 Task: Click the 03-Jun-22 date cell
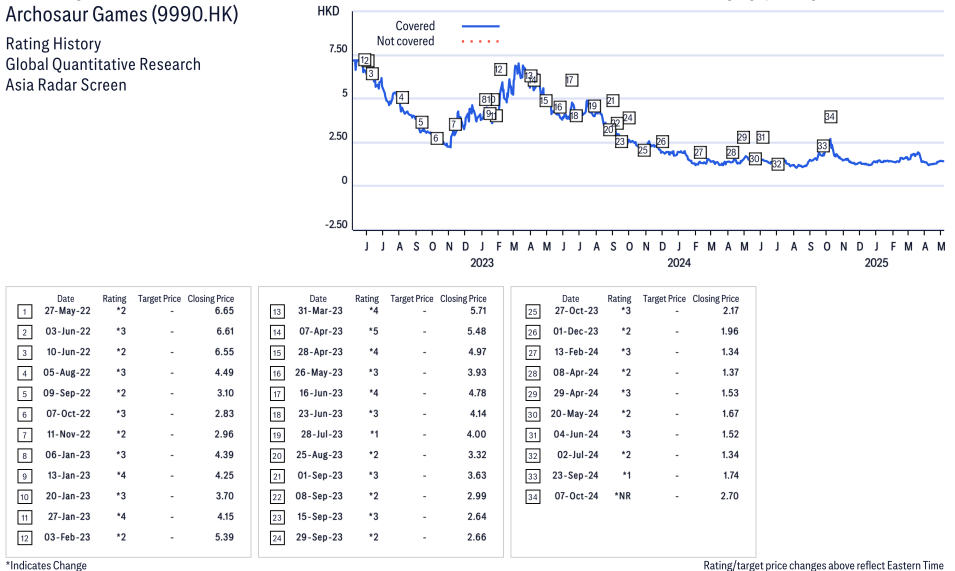click(68, 331)
